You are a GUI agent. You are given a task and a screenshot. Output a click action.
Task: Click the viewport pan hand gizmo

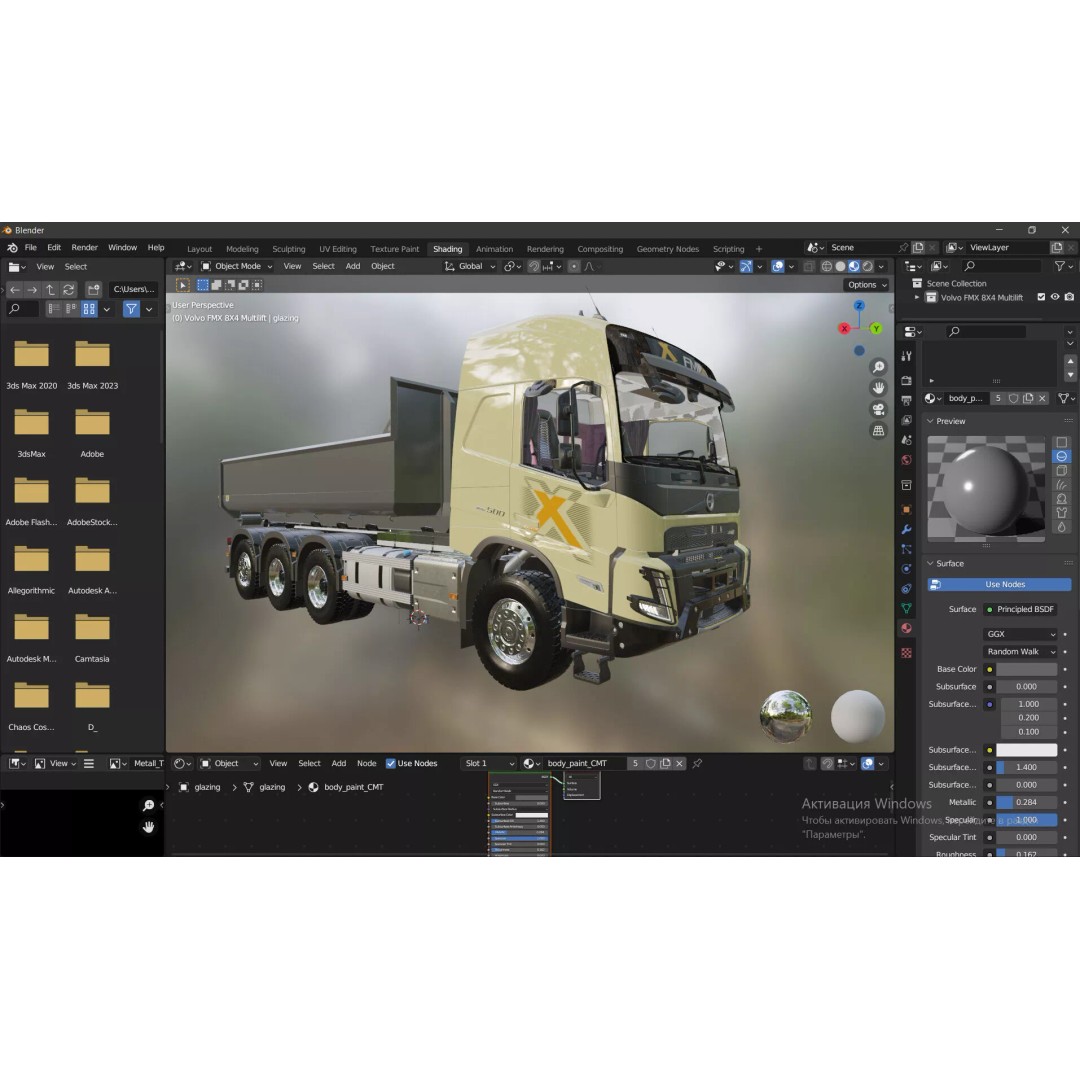pyautogui.click(x=878, y=388)
